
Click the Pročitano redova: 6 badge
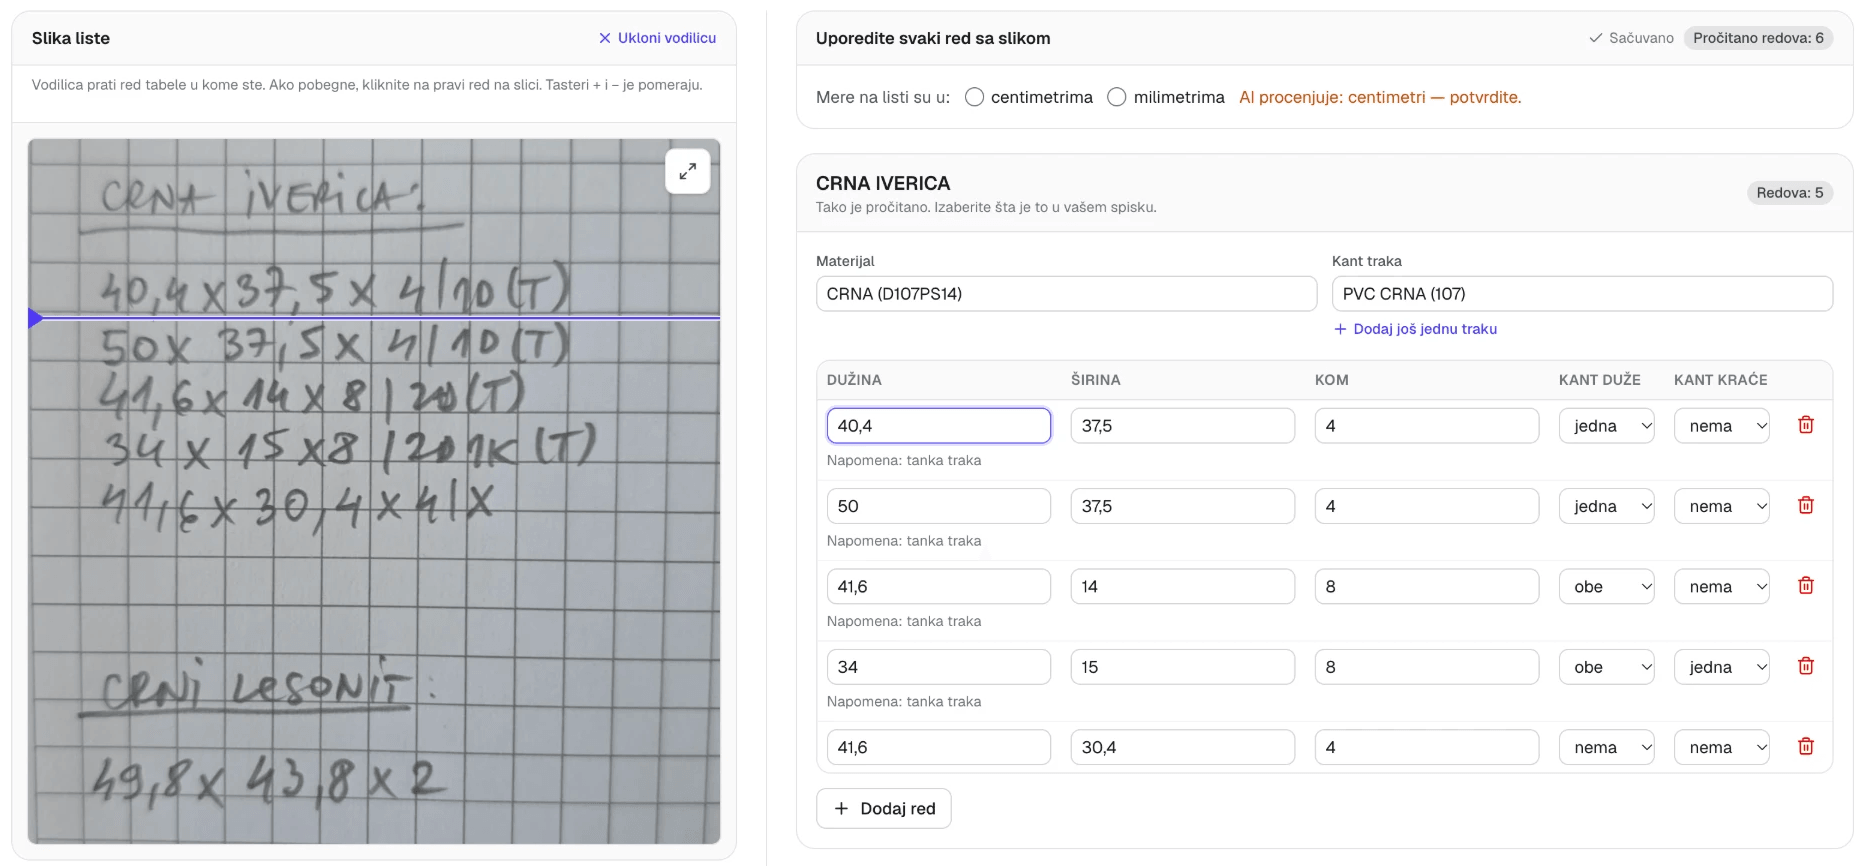point(1758,38)
